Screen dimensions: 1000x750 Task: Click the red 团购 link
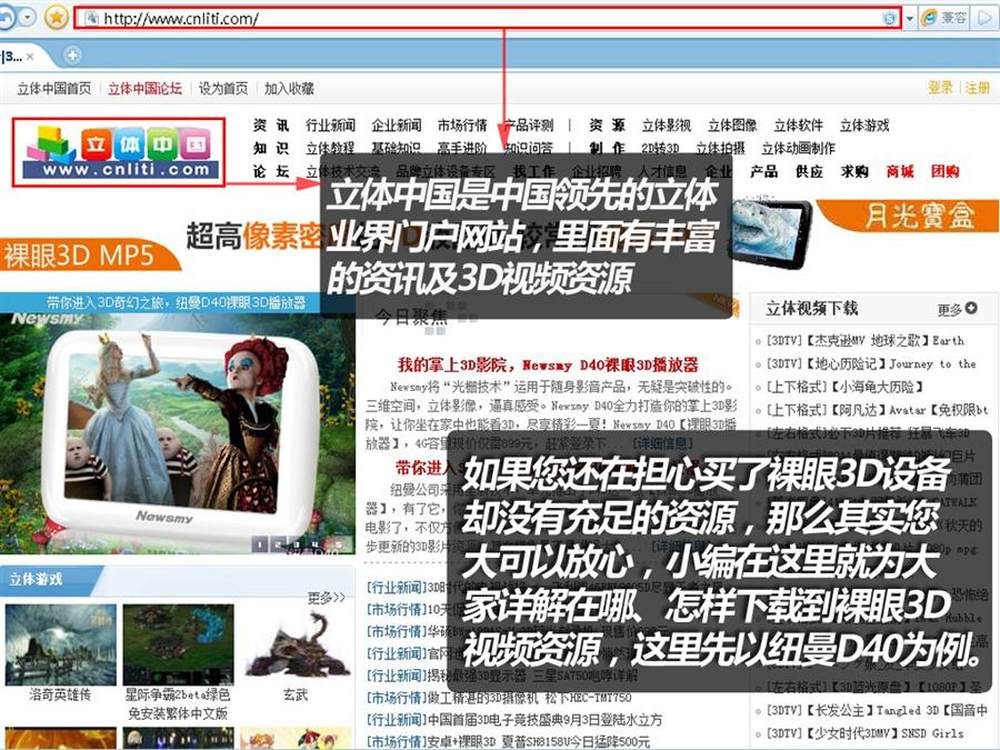(x=945, y=171)
